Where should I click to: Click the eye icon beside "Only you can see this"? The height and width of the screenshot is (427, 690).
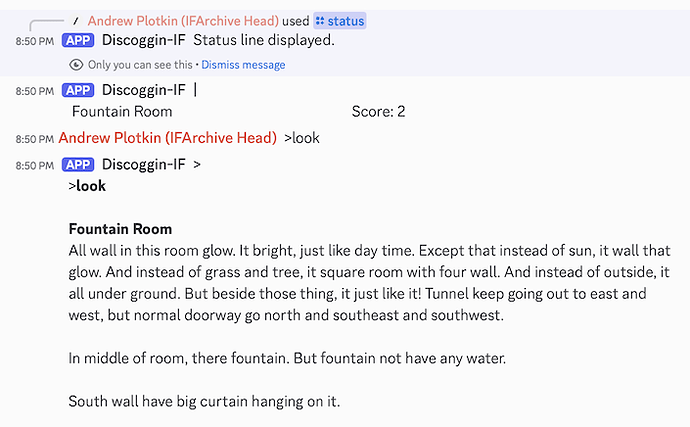(76, 65)
